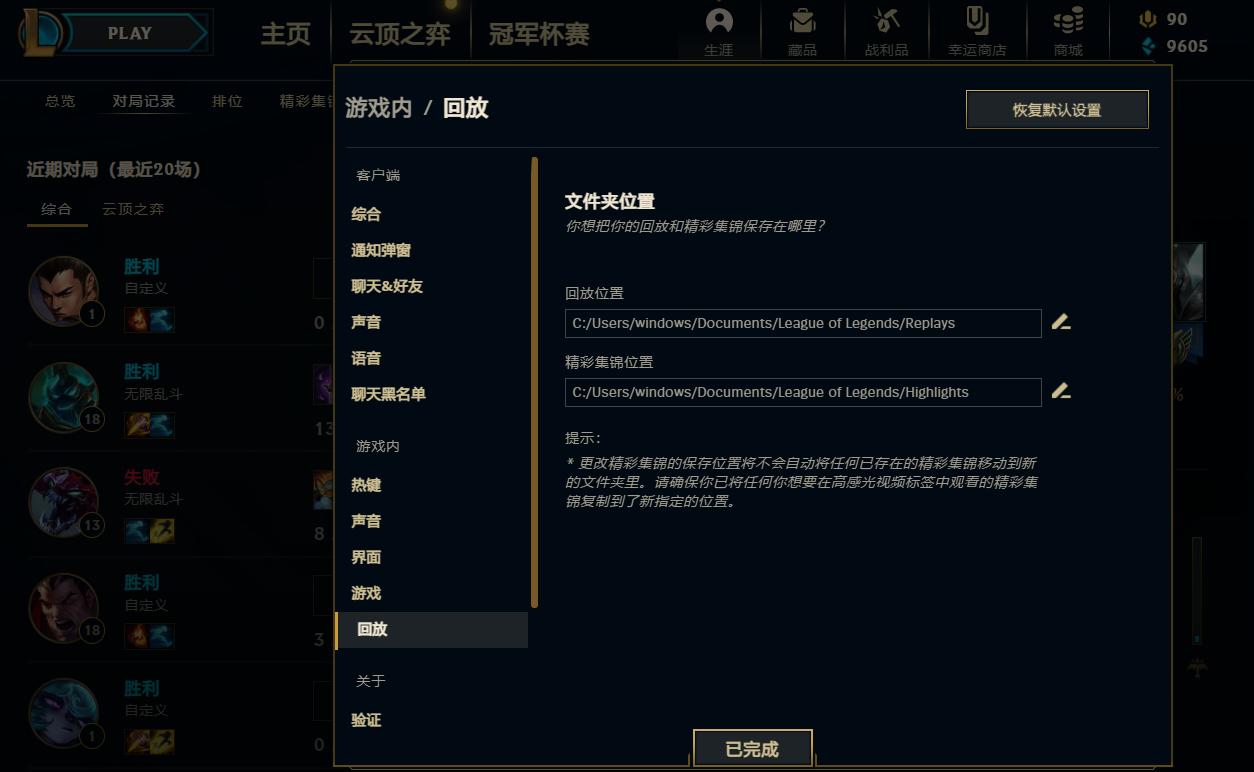Edit the 回放位置 folder path pencil icon

click(1061, 323)
